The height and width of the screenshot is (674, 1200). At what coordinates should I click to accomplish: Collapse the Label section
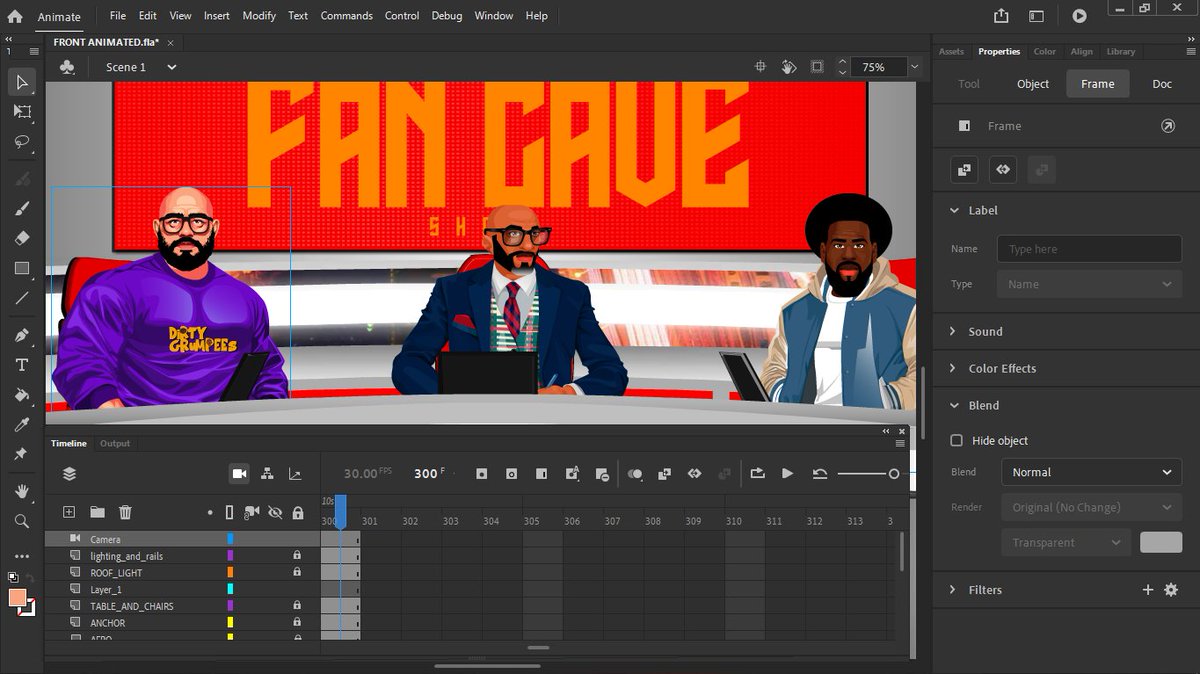click(953, 211)
